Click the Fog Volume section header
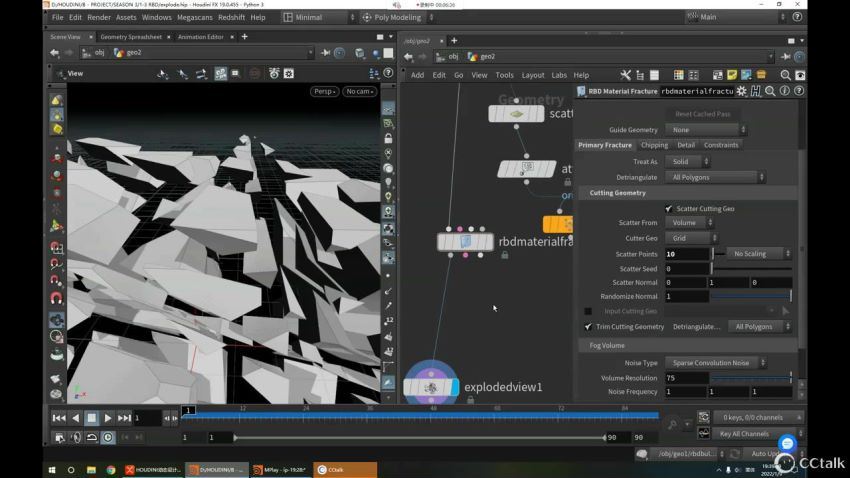This screenshot has height=478, width=850. click(x=687, y=346)
